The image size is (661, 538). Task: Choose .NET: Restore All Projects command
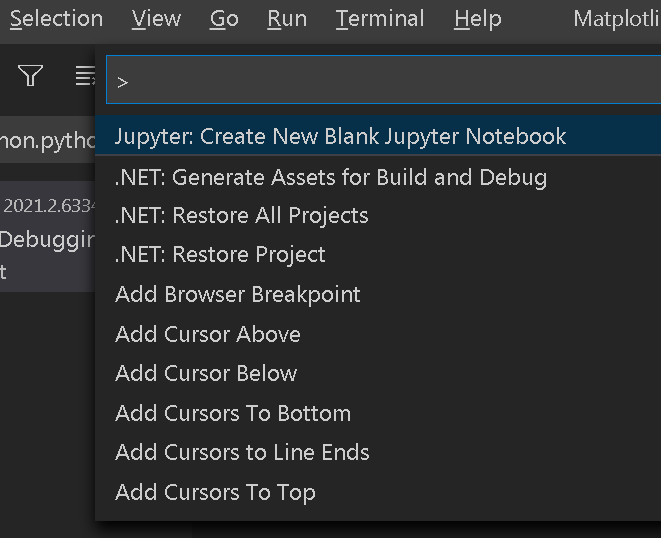click(378, 215)
